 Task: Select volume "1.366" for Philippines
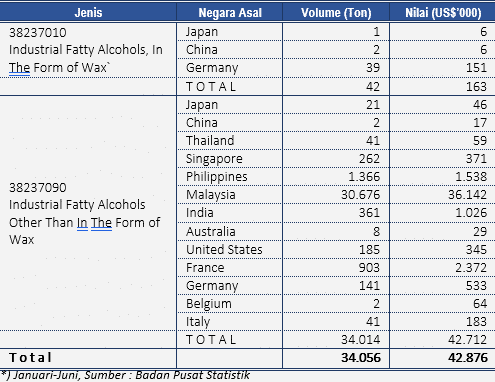tap(364, 177)
